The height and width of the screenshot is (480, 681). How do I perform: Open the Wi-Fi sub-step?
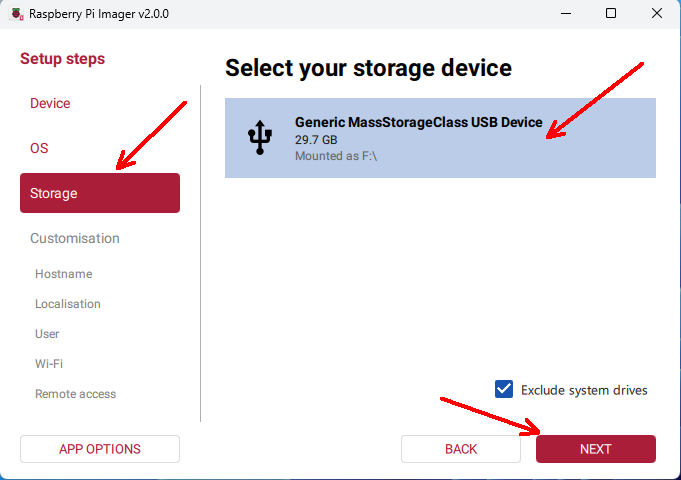click(x=49, y=364)
